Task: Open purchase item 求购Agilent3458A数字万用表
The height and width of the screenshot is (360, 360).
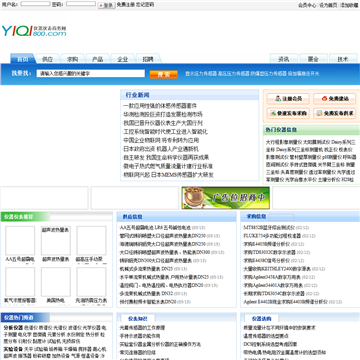Action: [x=272, y=277]
